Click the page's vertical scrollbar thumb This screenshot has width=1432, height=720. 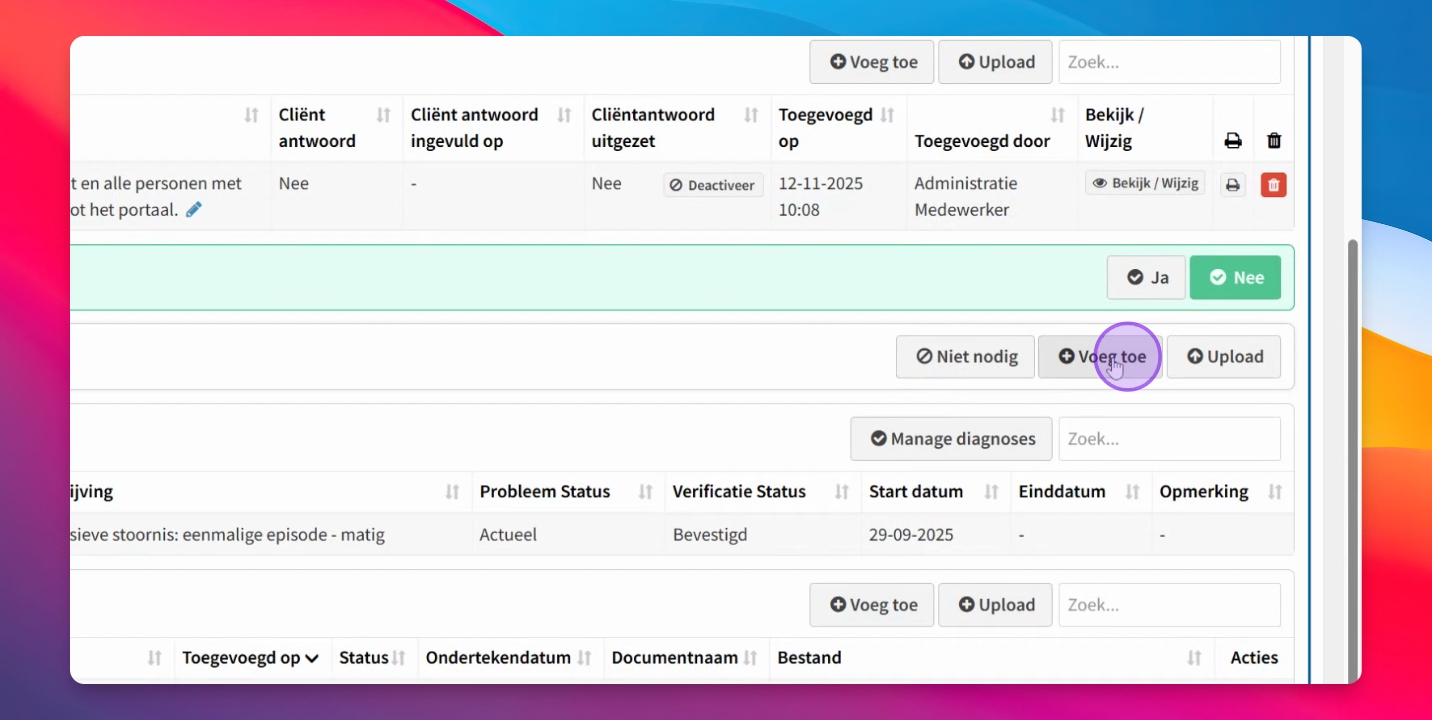pos(1355,460)
